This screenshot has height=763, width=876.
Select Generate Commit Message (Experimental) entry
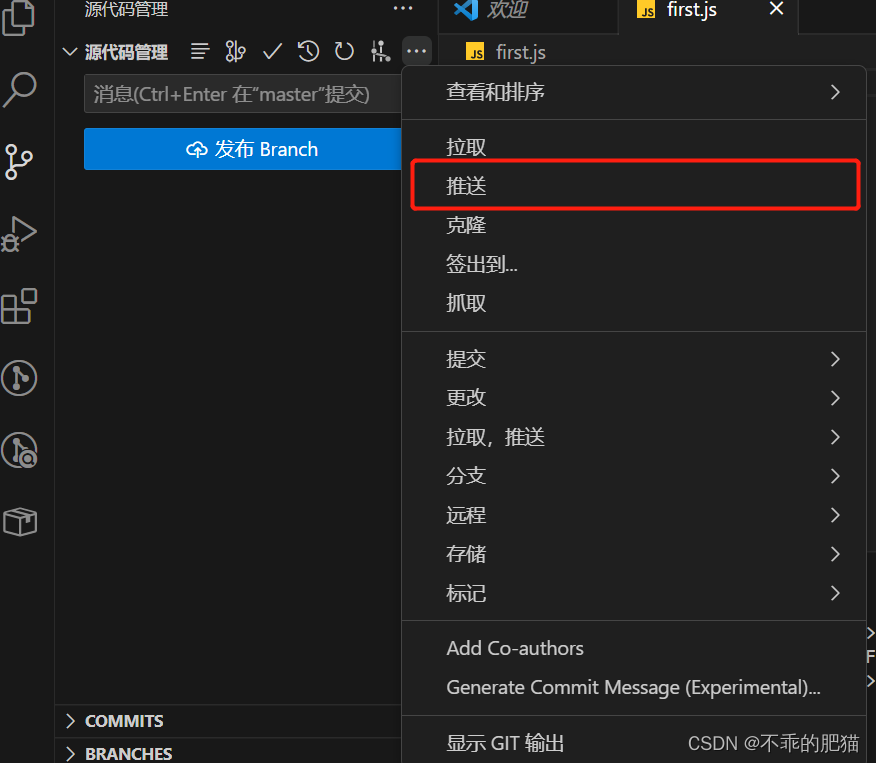point(634,688)
